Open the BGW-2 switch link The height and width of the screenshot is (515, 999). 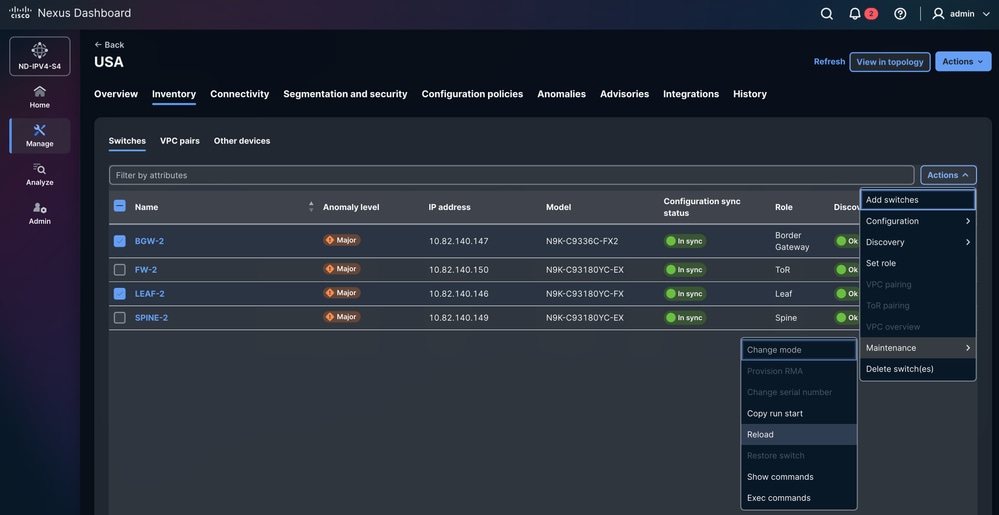150,241
